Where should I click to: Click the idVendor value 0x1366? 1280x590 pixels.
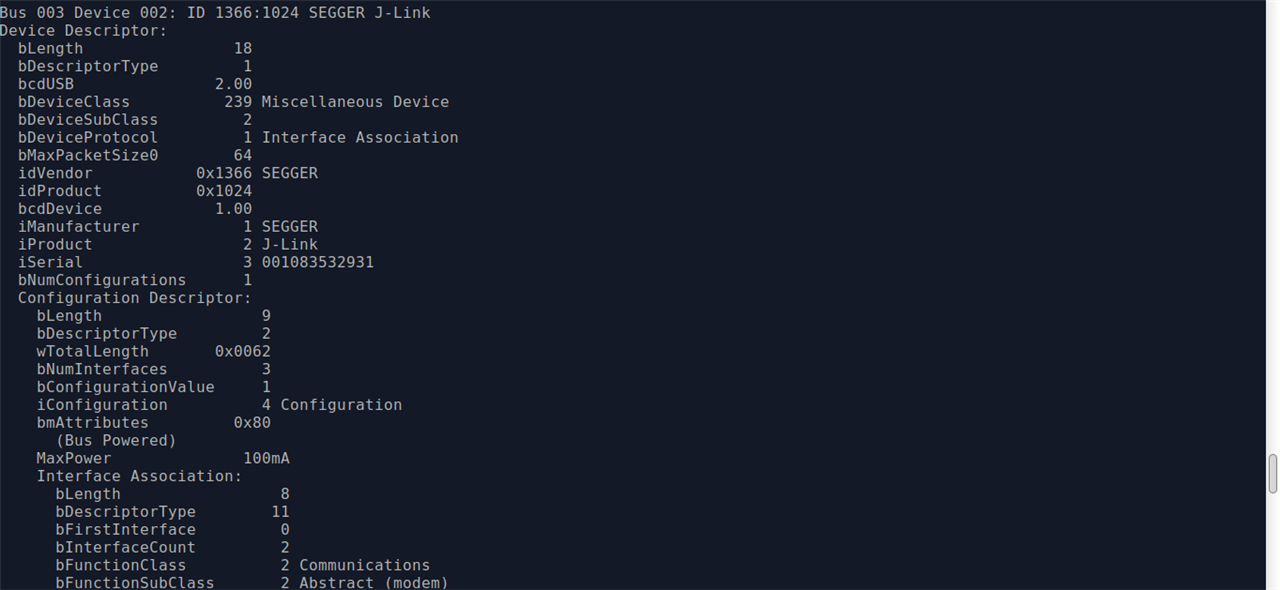[x=224, y=173]
